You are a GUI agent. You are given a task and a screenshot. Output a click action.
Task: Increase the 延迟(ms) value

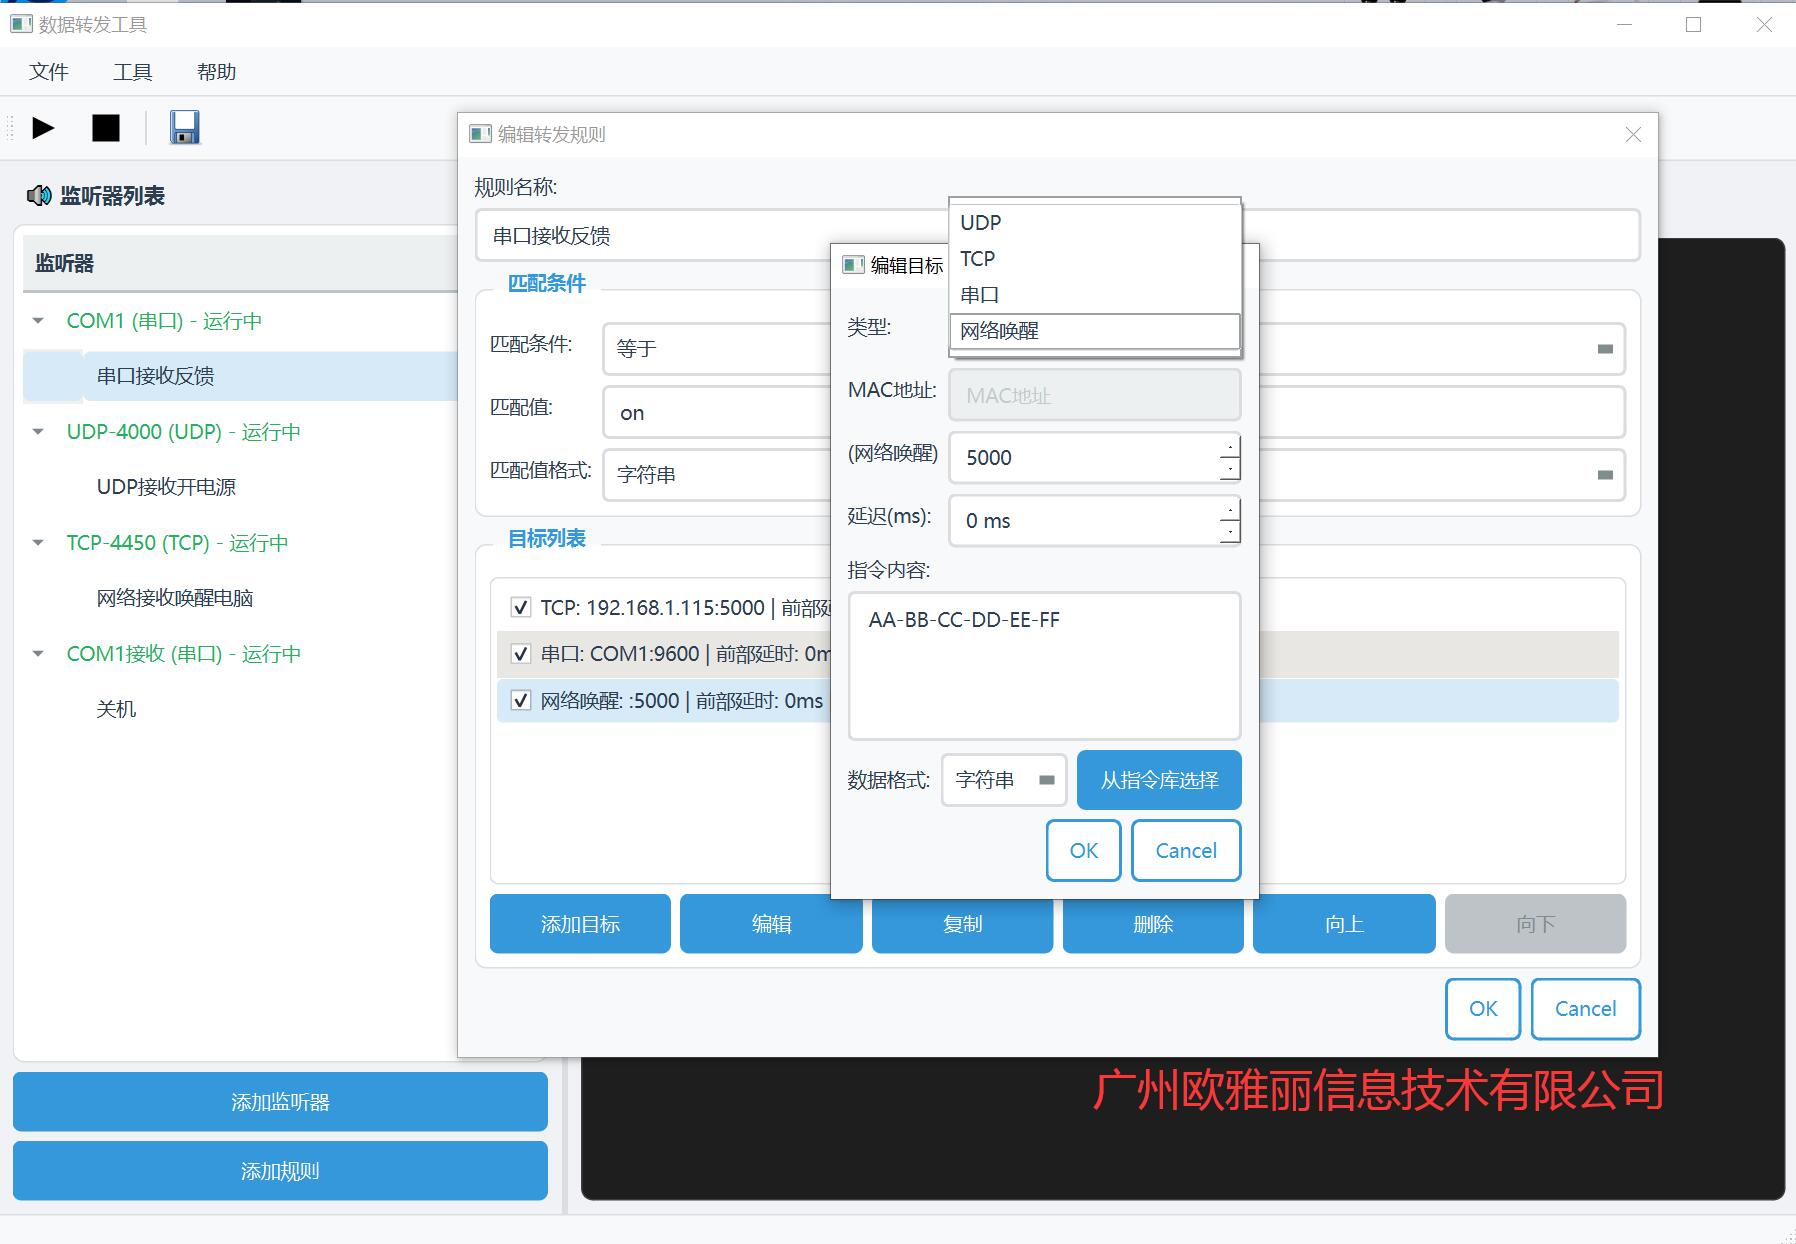tap(1230, 509)
